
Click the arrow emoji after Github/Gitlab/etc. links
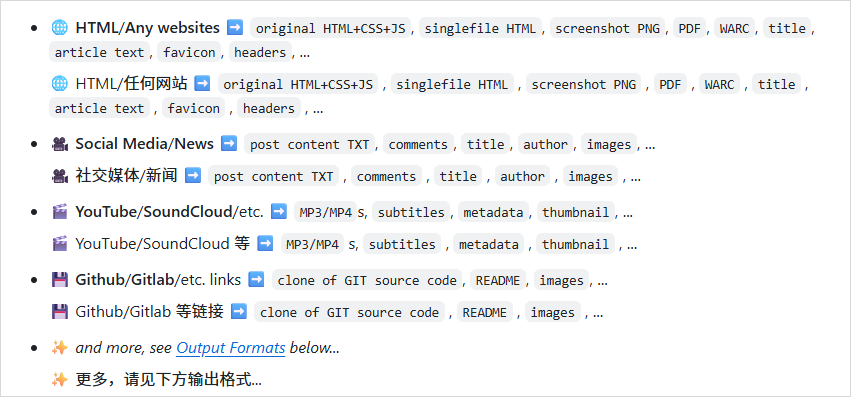pos(256,280)
